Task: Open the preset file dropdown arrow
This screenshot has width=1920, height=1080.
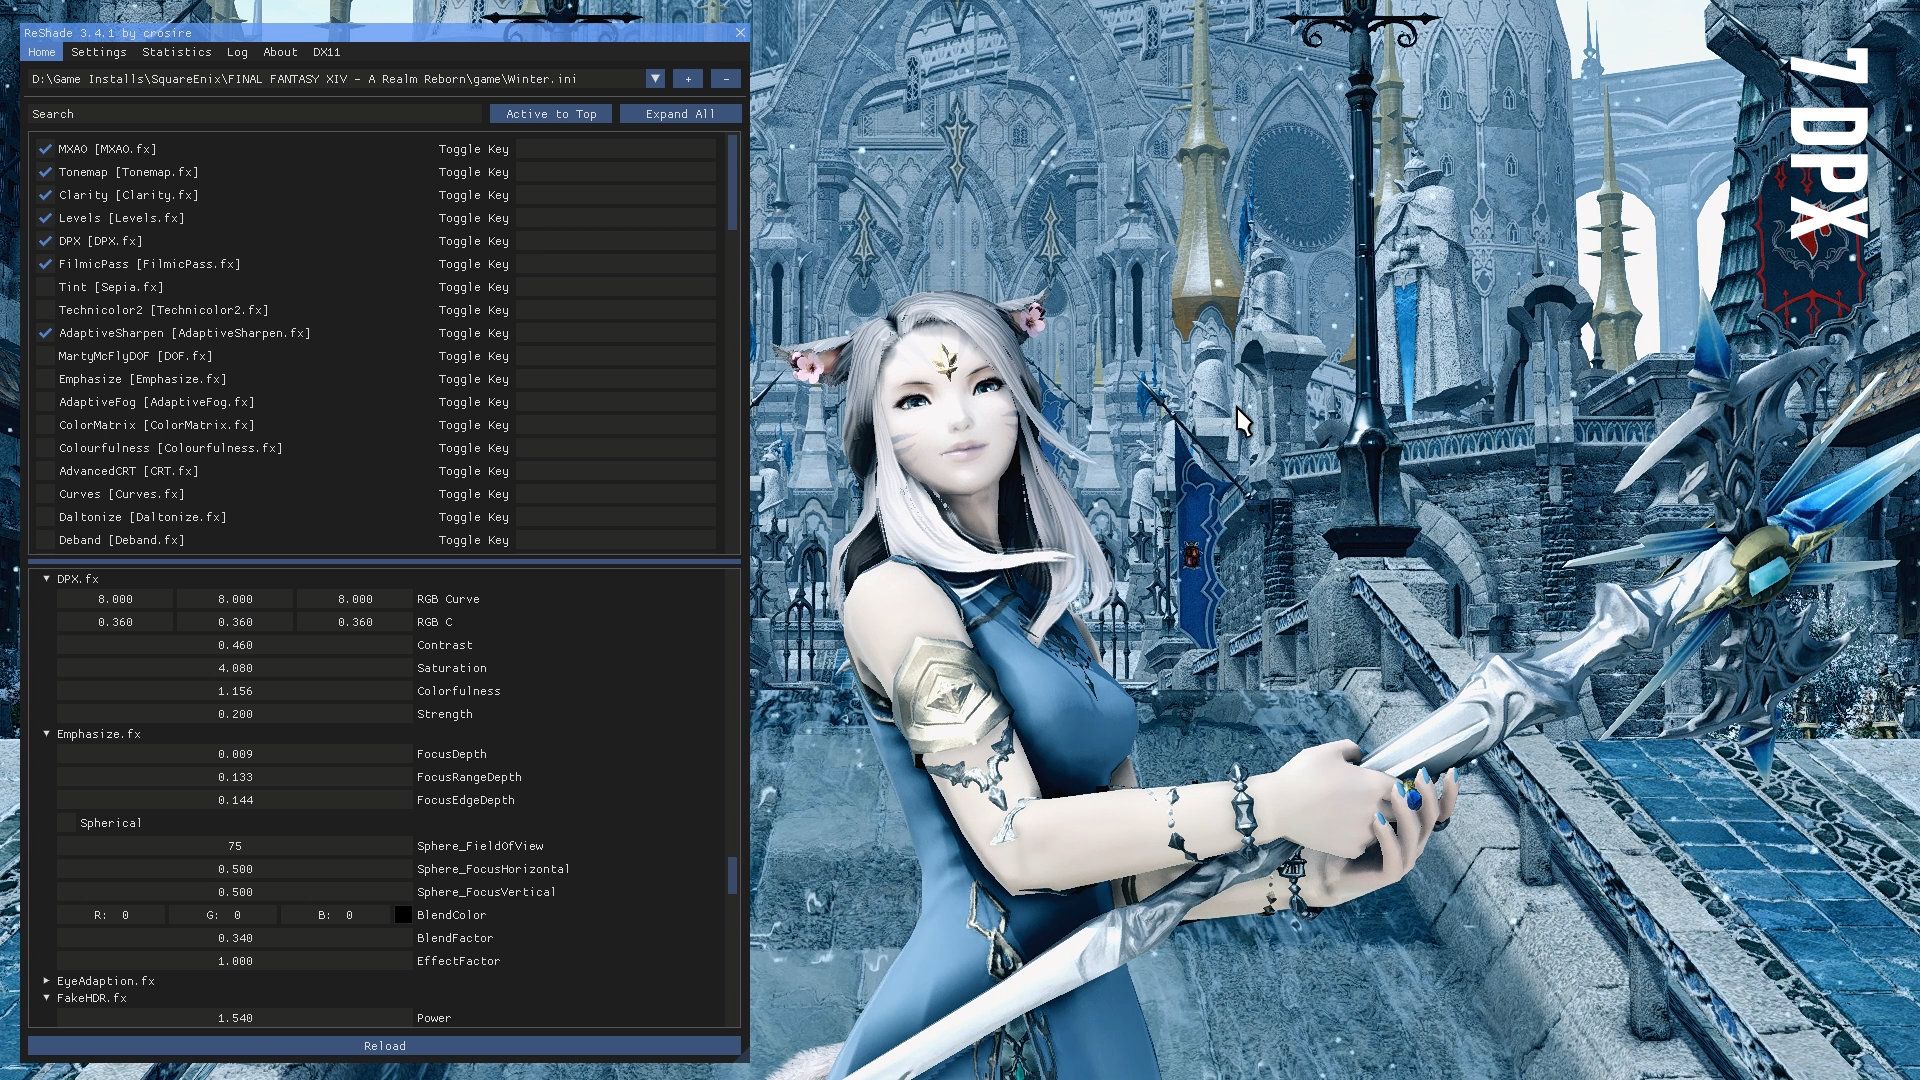Action: [655, 78]
